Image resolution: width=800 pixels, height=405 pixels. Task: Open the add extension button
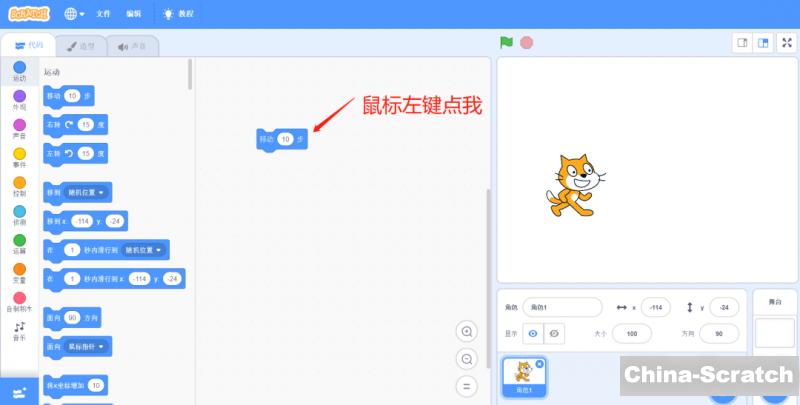[19, 391]
